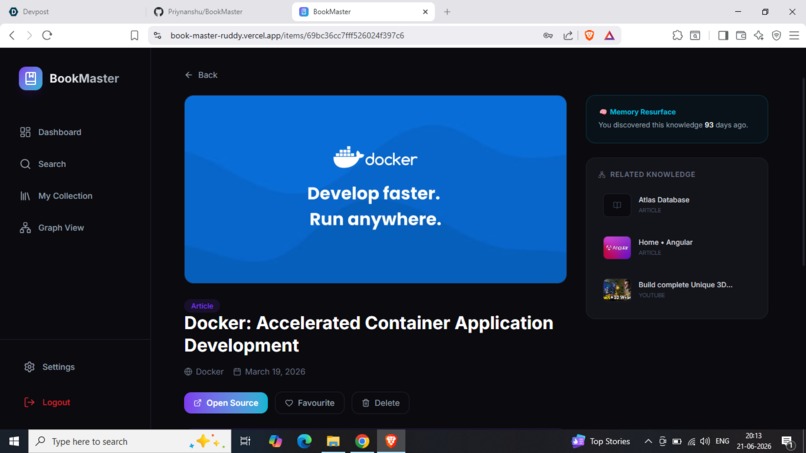Click the share page icon
Viewport: 806px width, 453px height.
(568, 35)
